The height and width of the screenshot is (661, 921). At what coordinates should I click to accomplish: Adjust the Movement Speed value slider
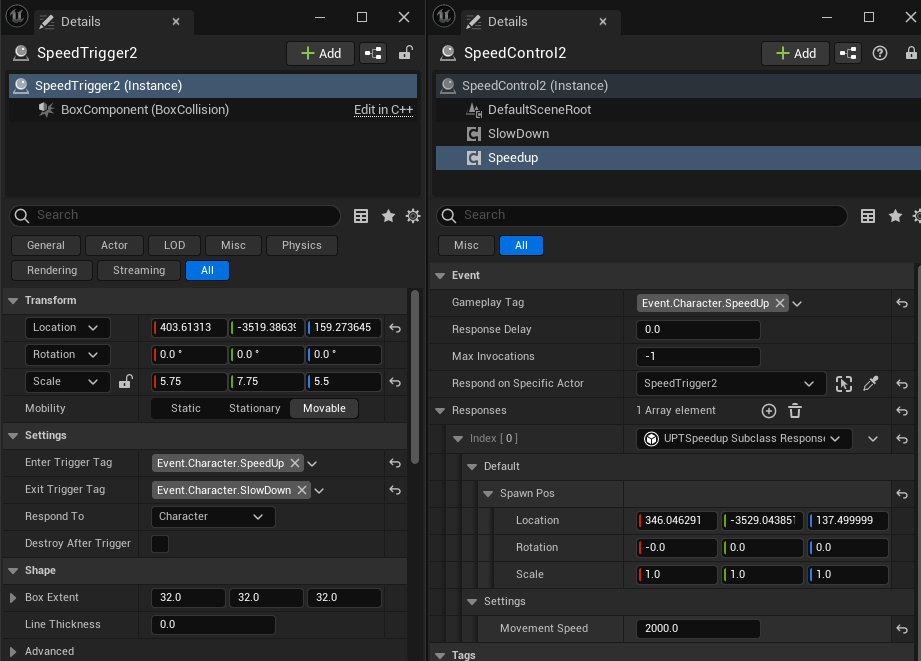click(697, 628)
